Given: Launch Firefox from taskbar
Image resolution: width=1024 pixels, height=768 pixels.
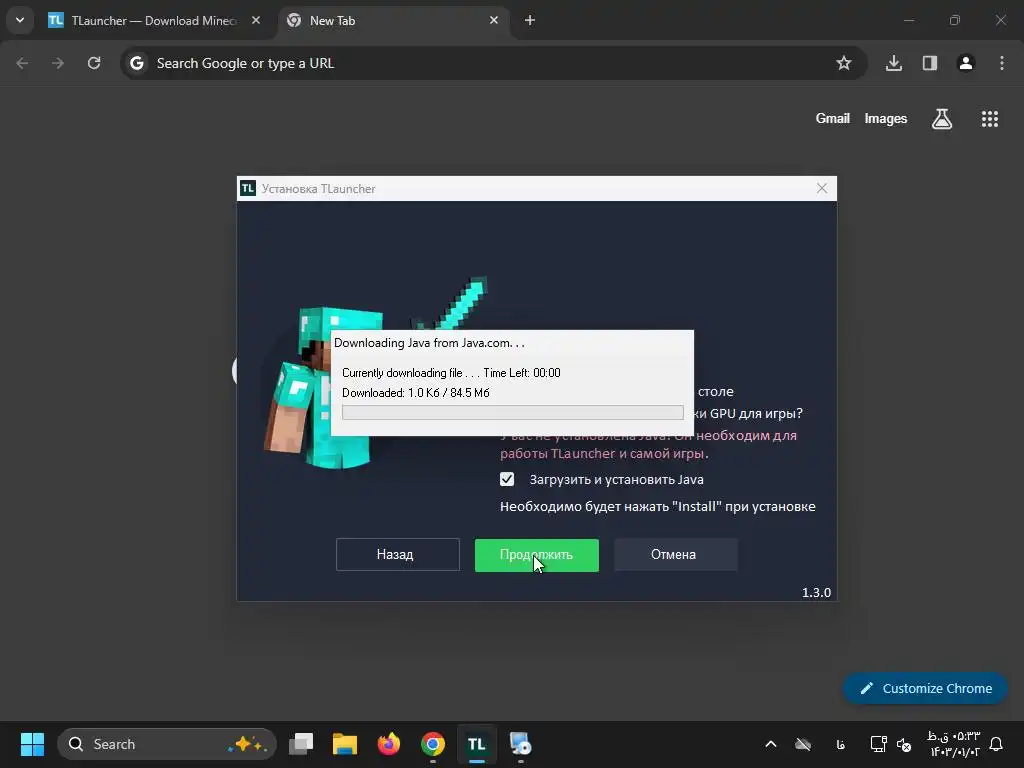Looking at the screenshot, I should pos(389,744).
